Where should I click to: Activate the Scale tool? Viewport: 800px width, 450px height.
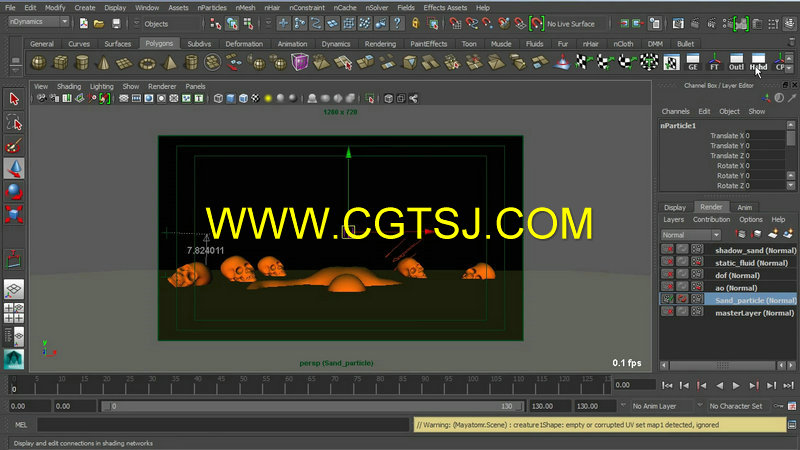[x=14, y=215]
